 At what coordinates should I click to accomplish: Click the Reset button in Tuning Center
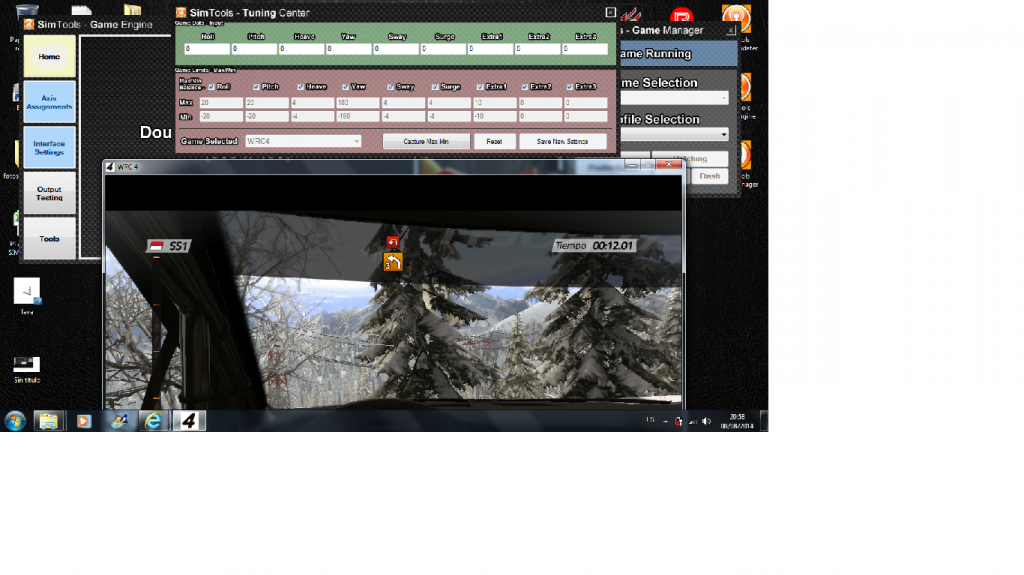(x=494, y=141)
